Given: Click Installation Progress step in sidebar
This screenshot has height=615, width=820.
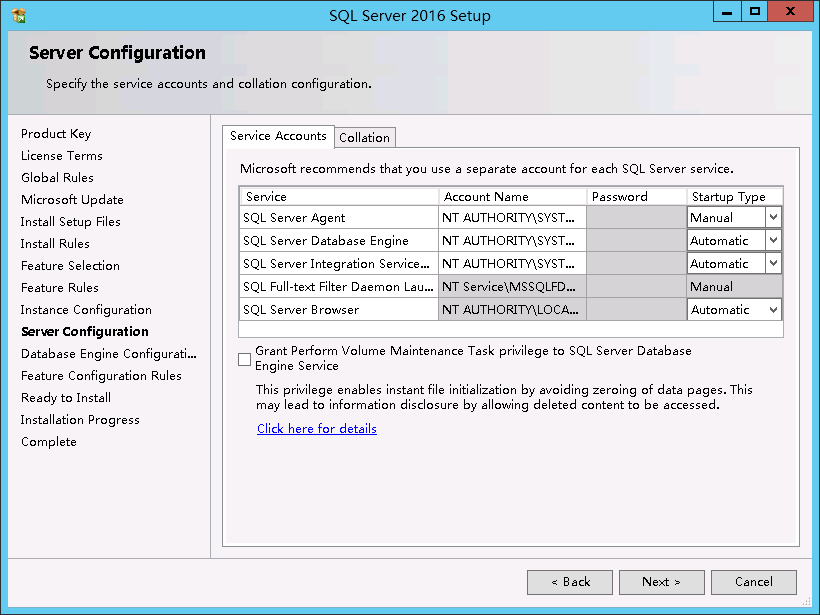Looking at the screenshot, I should 80,419.
